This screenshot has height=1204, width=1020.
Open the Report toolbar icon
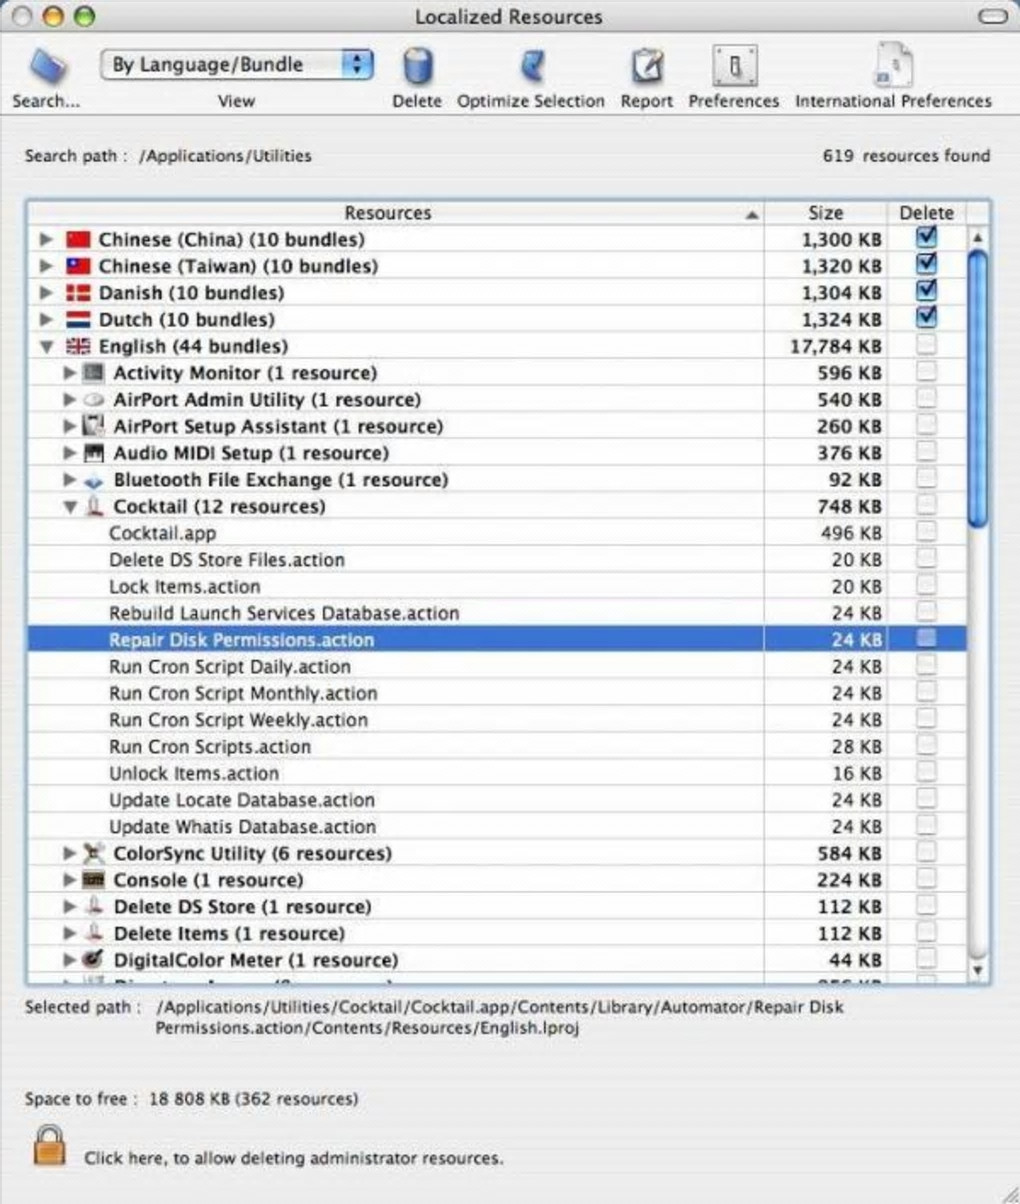point(647,66)
